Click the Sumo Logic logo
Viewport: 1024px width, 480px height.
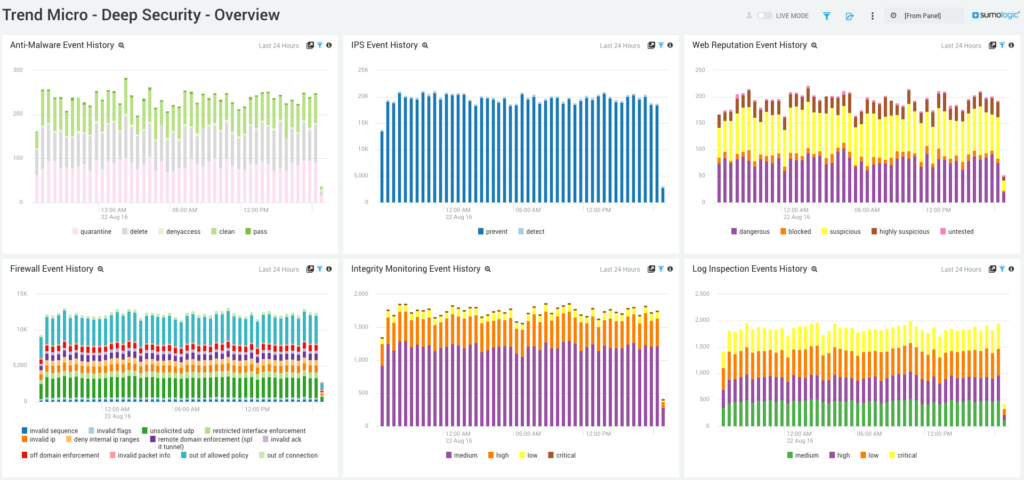995,16
